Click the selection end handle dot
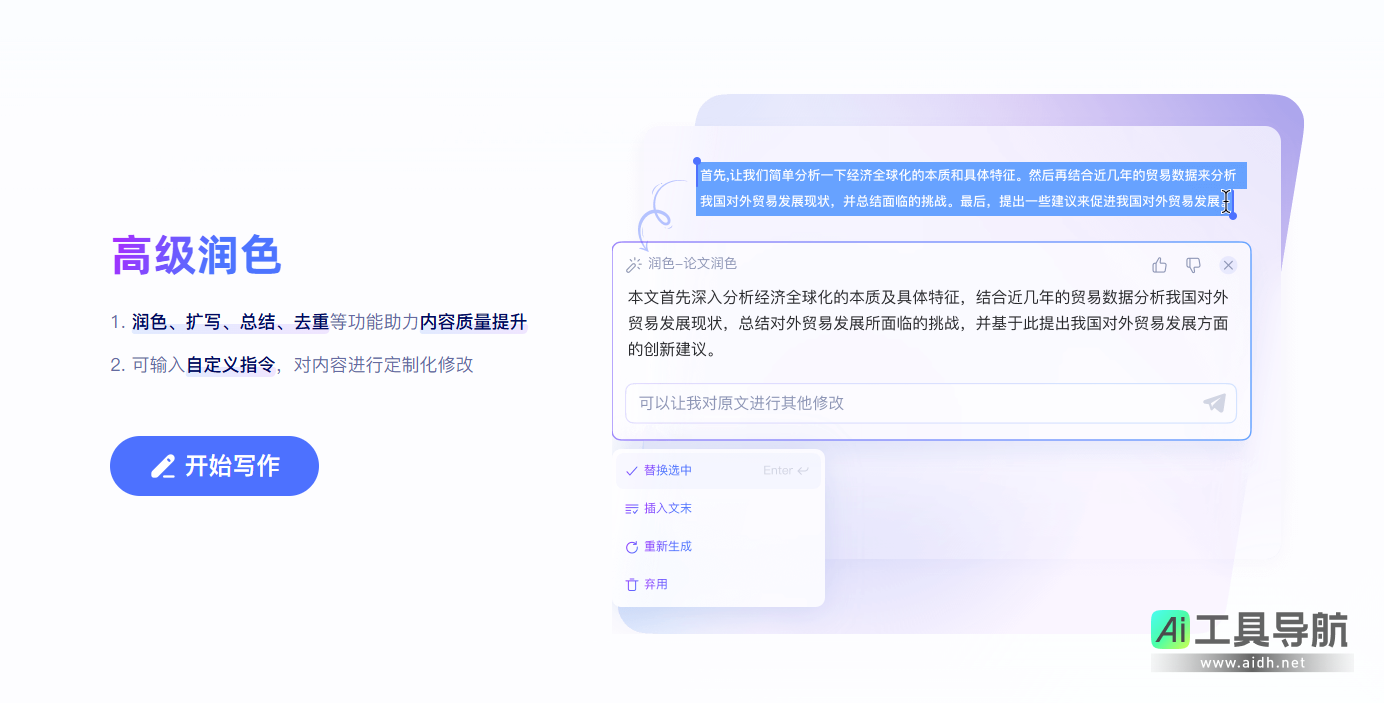Viewport: 1384px width, 703px height. [1232, 216]
